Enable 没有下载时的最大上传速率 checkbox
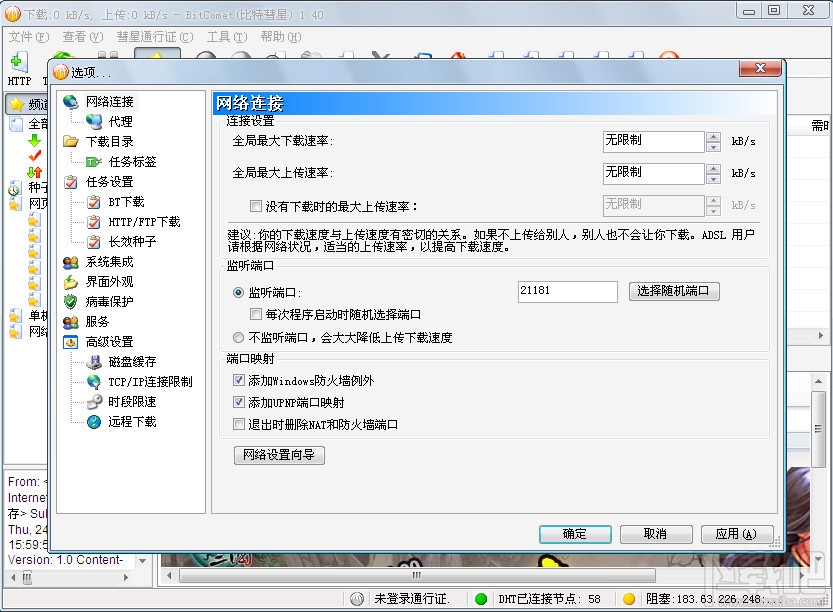The width and height of the screenshot is (833, 612). click(256, 206)
